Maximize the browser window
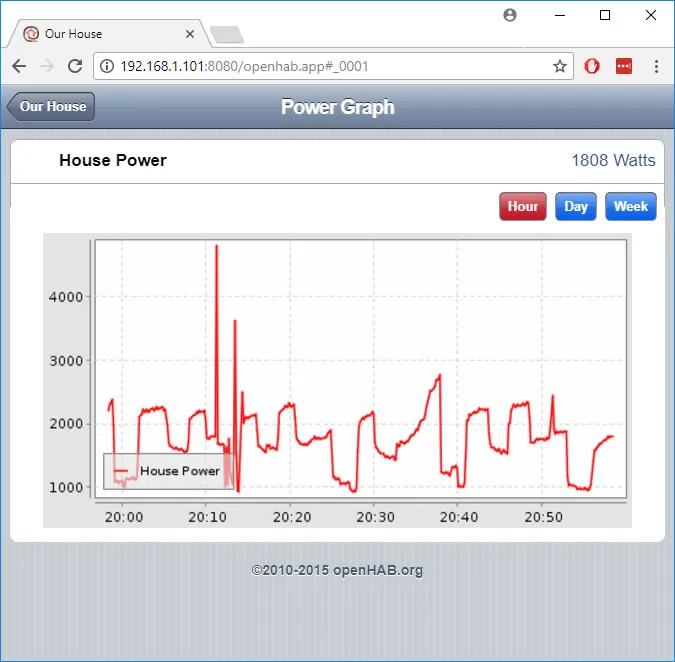 point(605,15)
